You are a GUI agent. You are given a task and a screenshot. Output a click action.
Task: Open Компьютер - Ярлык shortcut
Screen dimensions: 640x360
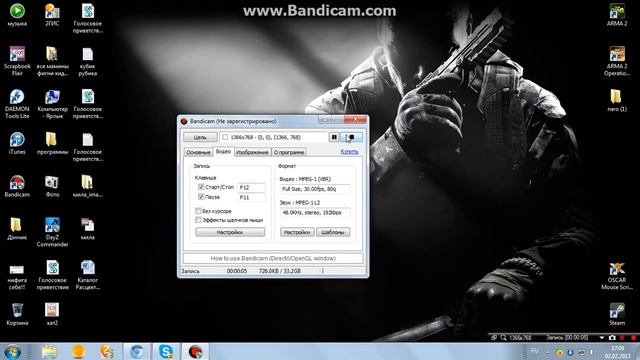[52, 104]
